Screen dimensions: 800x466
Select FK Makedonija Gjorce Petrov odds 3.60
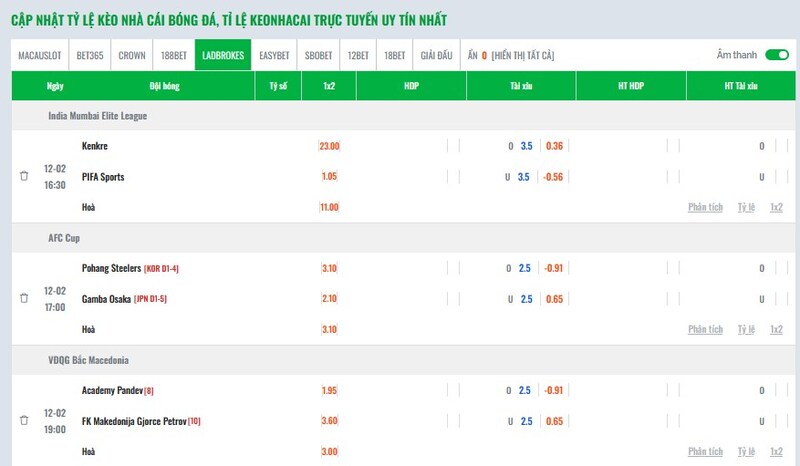tap(330, 421)
